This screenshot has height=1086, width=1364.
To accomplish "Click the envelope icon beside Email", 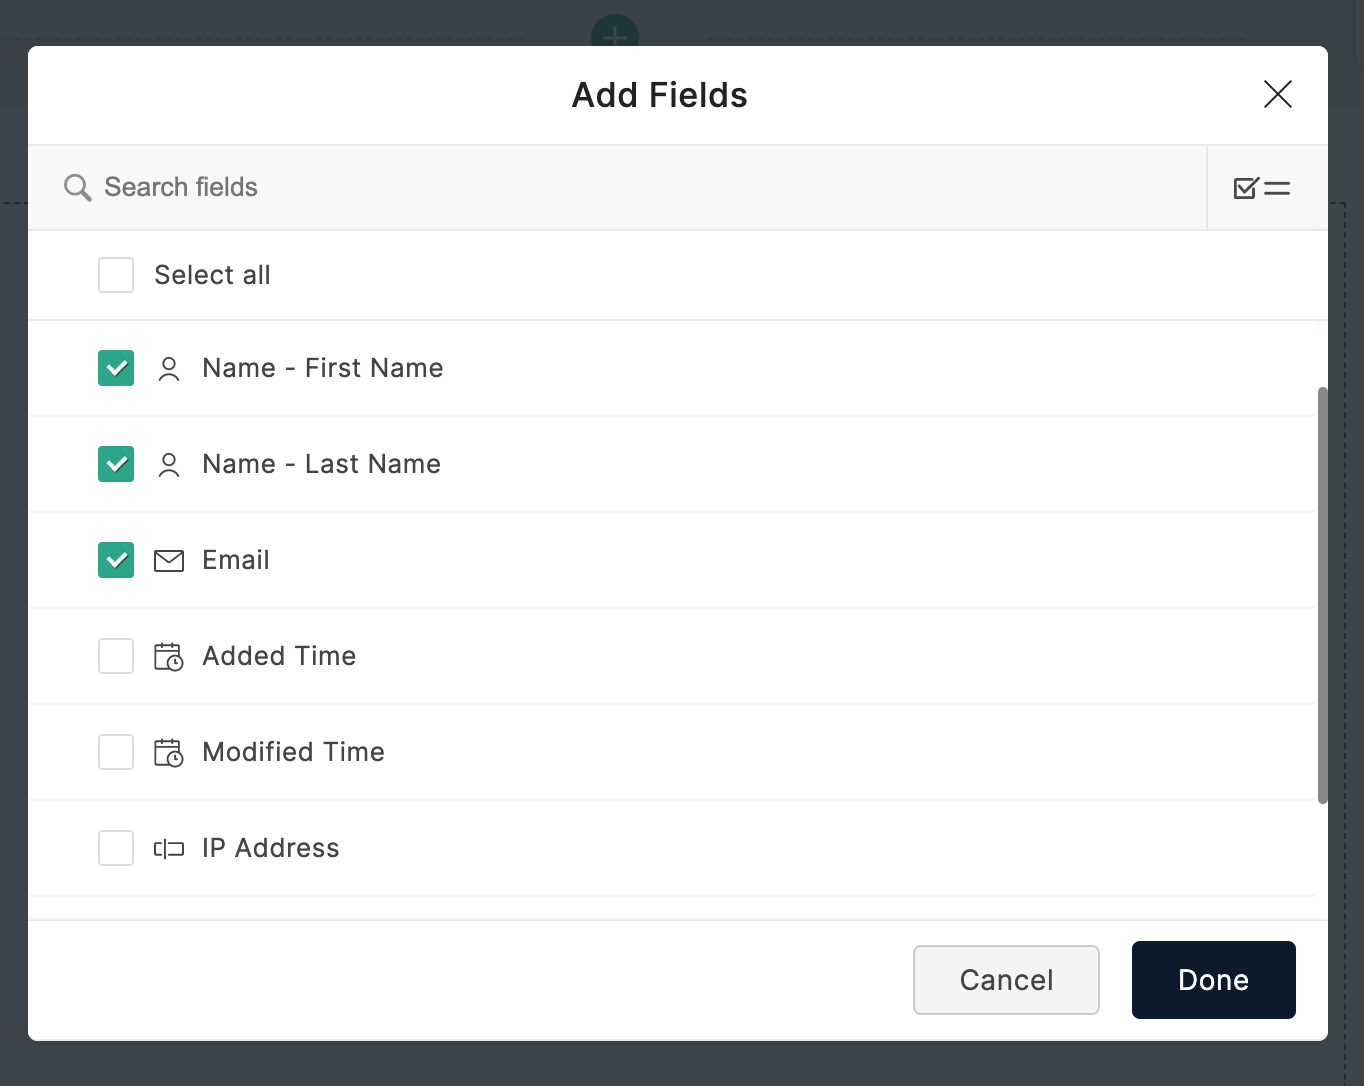I will 169,561.
